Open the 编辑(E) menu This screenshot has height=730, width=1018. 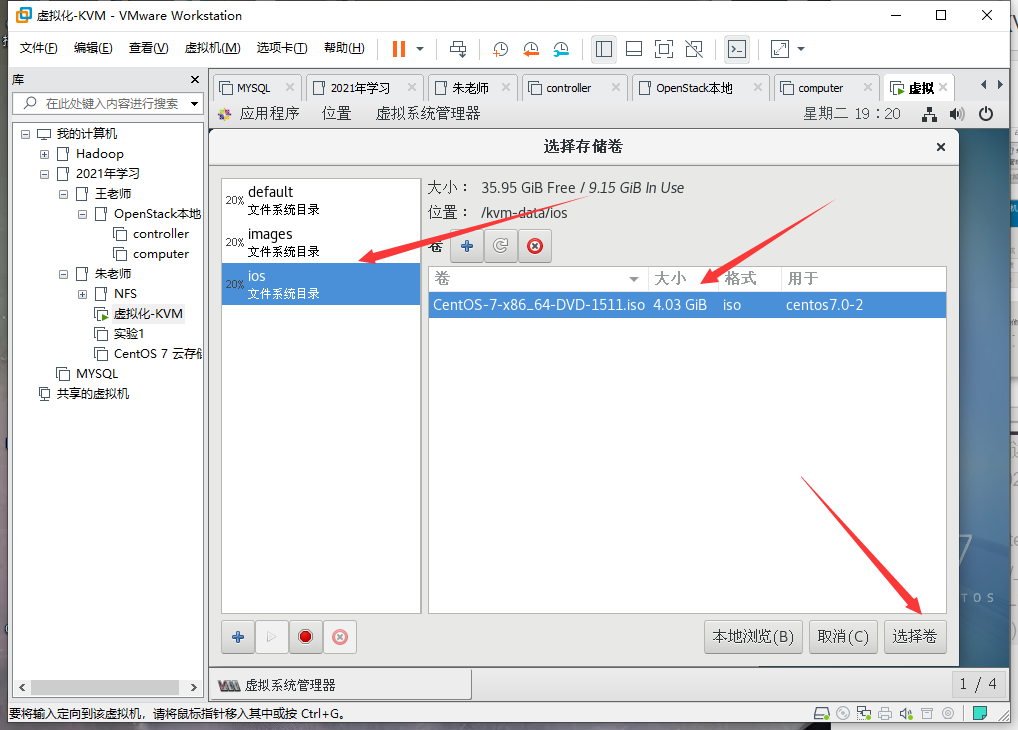(93, 48)
